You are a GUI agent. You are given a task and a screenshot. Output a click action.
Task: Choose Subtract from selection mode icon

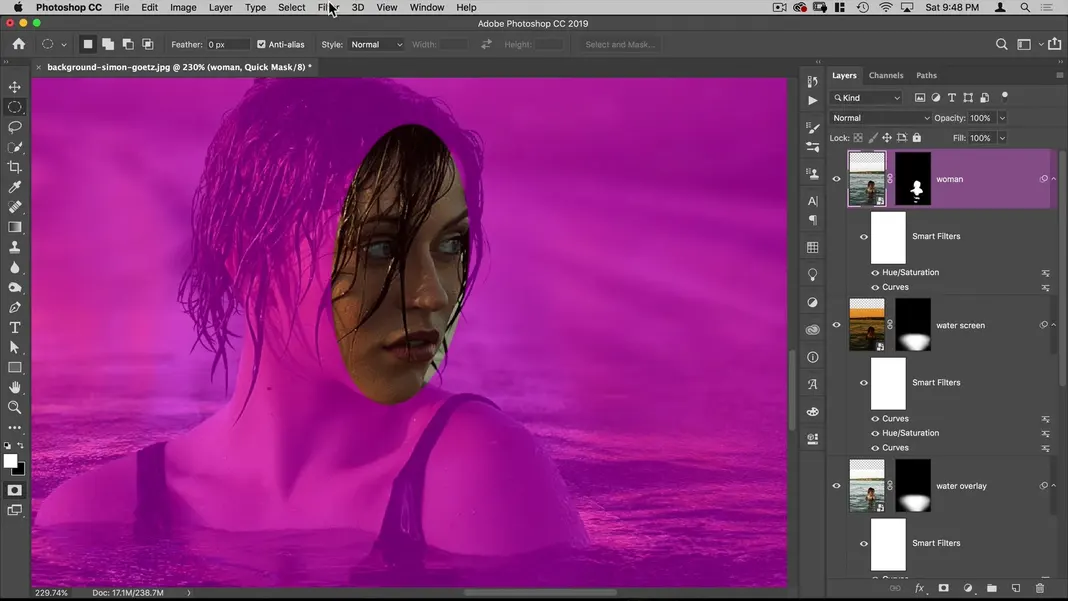(x=127, y=44)
